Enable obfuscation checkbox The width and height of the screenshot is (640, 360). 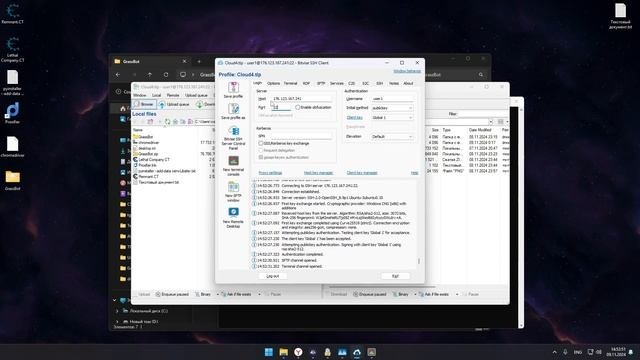pos(298,107)
